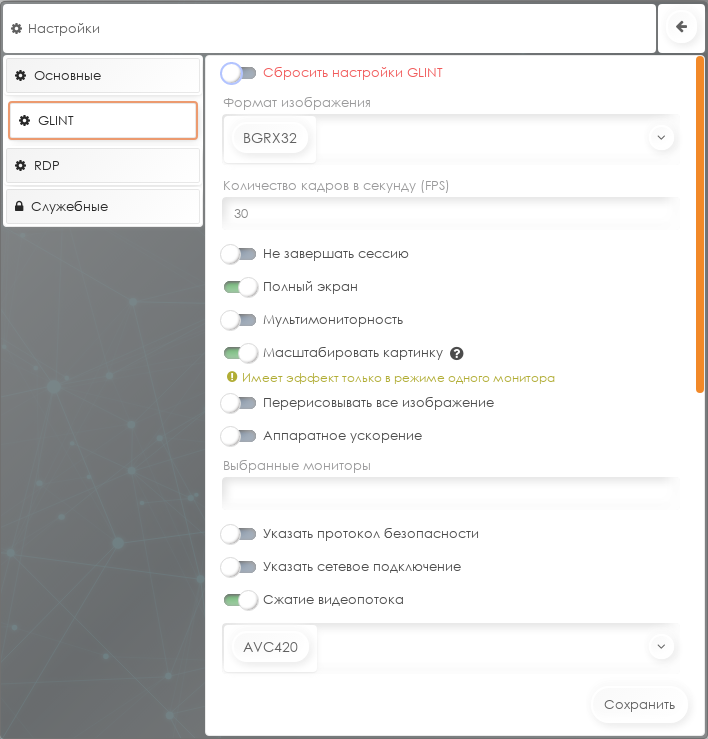
Task: Open the Выбранные мониторы selector
Action: (450, 493)
